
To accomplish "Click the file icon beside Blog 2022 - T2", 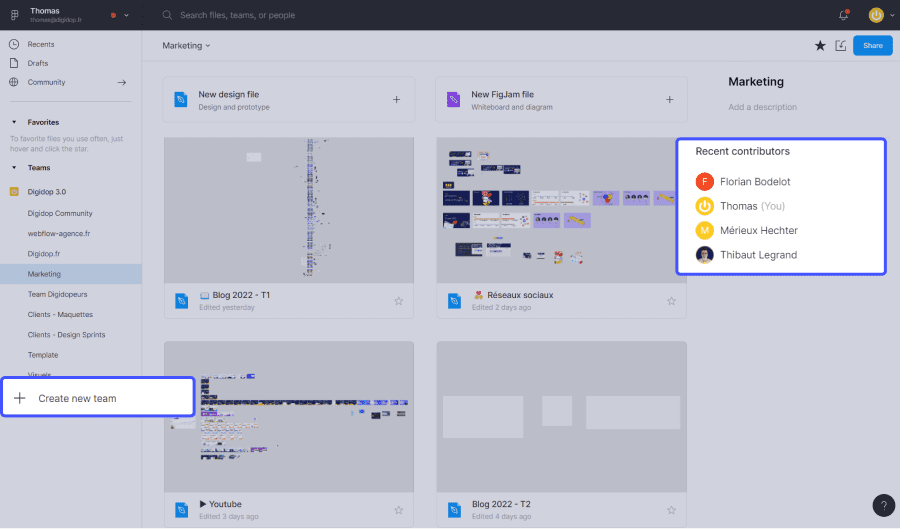I will (x=454, y=509).
